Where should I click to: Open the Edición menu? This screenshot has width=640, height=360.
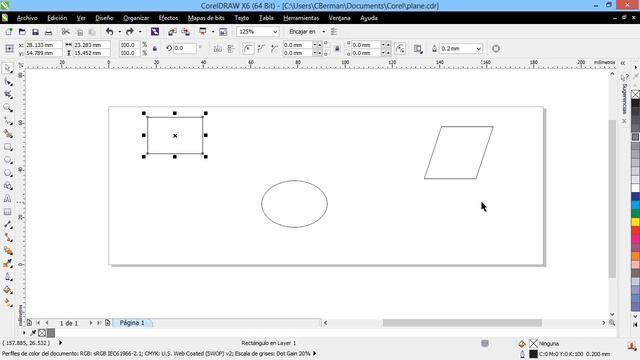pyautogui.click(x=57, y=18)
